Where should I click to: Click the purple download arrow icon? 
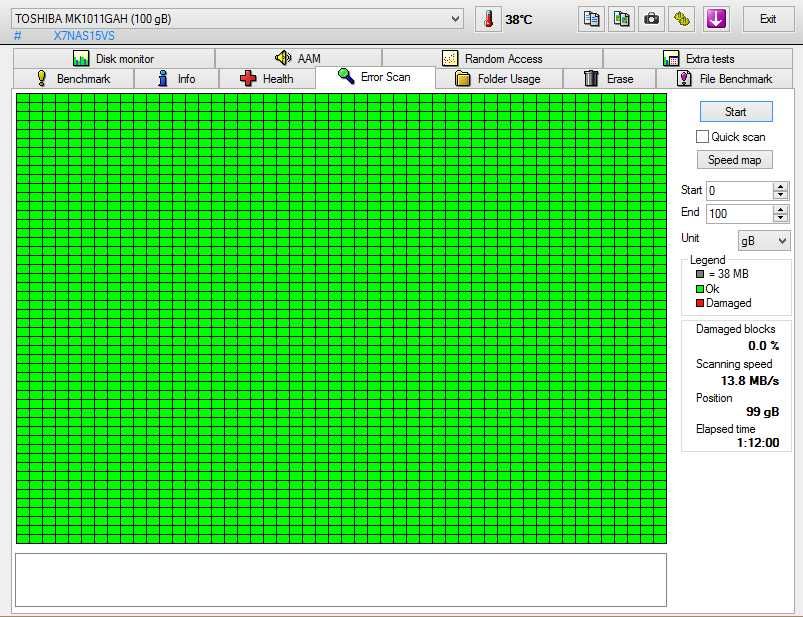(715, 19)
